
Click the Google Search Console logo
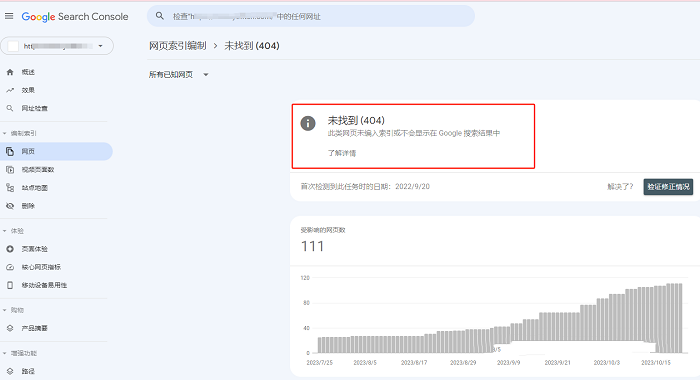pyautogui.click(x=75, y=17)
